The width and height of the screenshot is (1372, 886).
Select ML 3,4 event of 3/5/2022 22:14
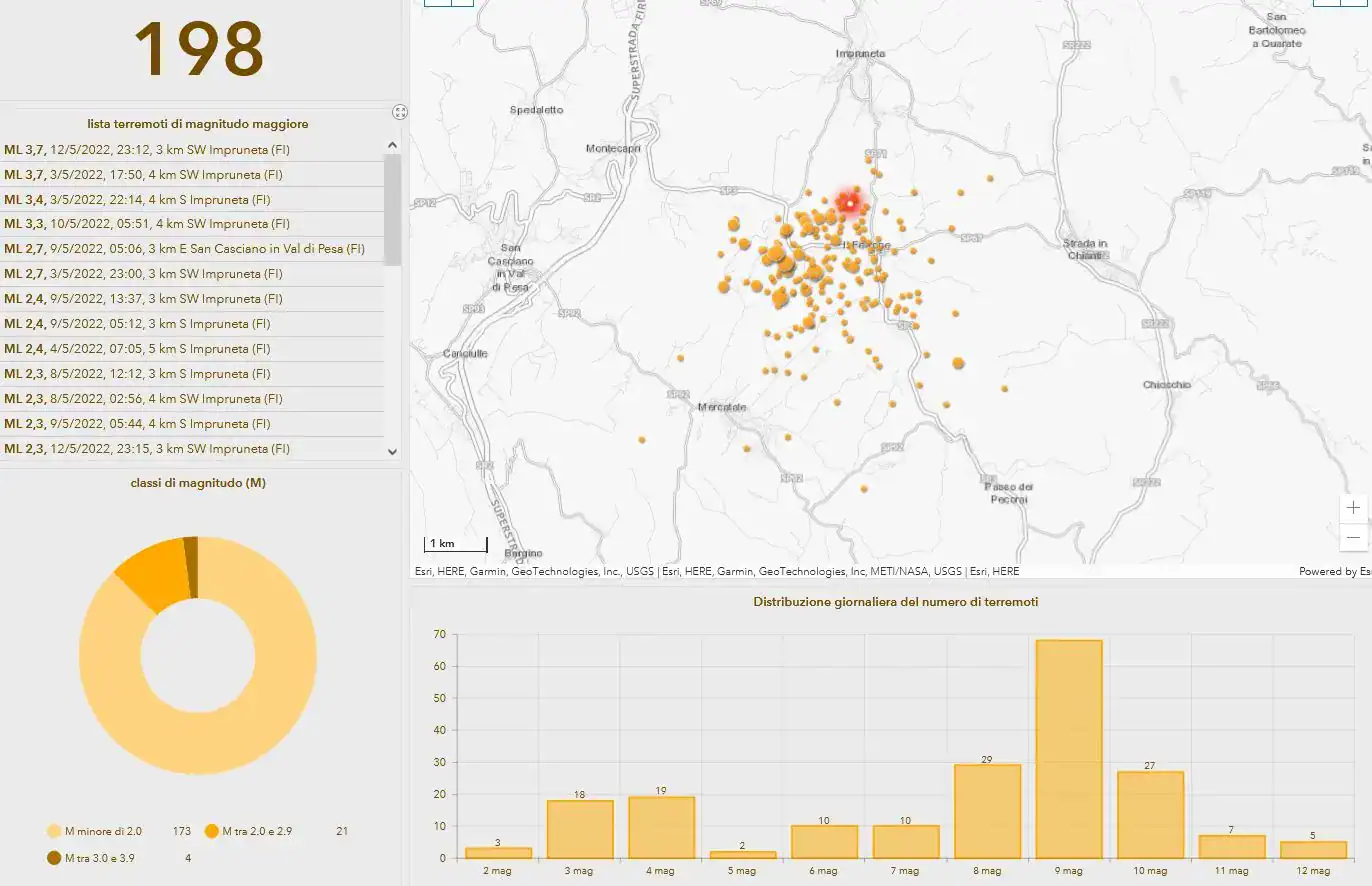[192, 200]
